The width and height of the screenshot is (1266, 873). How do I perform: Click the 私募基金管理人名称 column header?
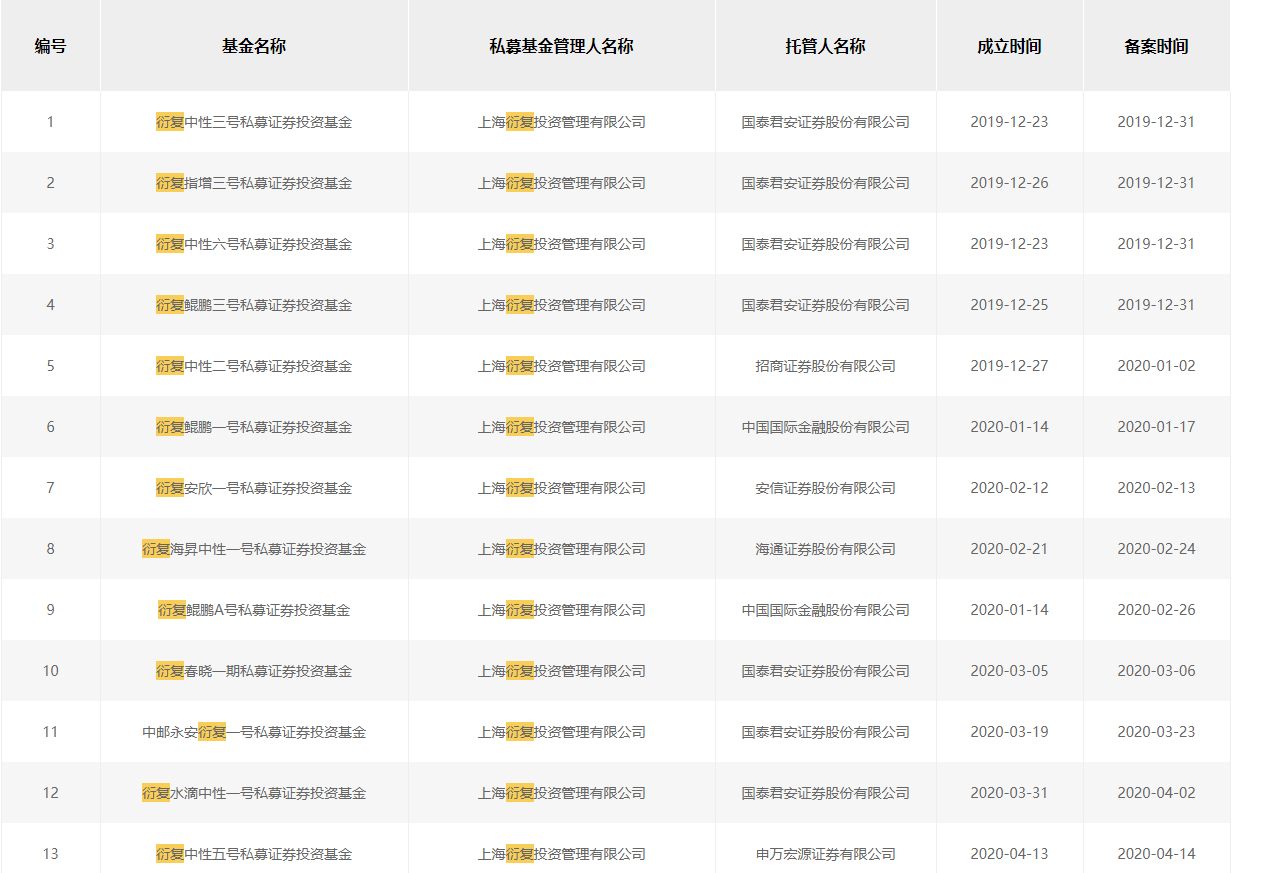click(x=561, y=46)
